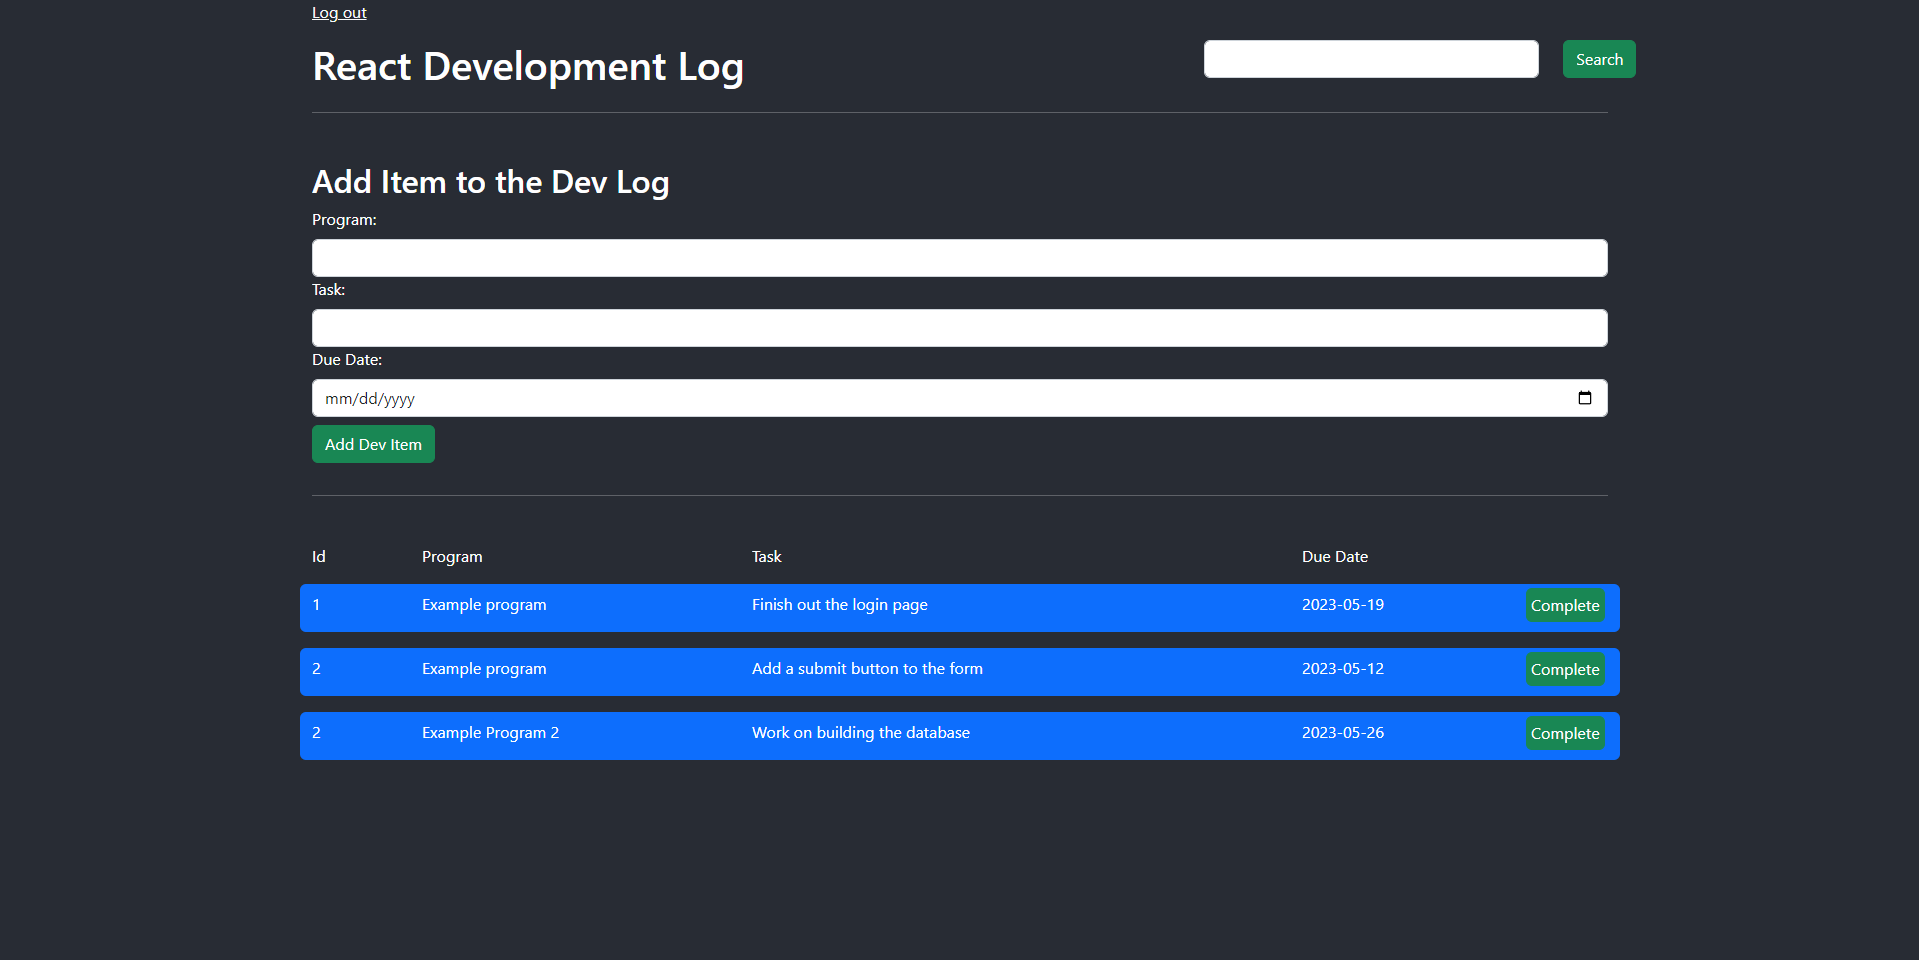Click the Log out link
The height and width of the screenshot is (960, 1919).
[339, 13]
